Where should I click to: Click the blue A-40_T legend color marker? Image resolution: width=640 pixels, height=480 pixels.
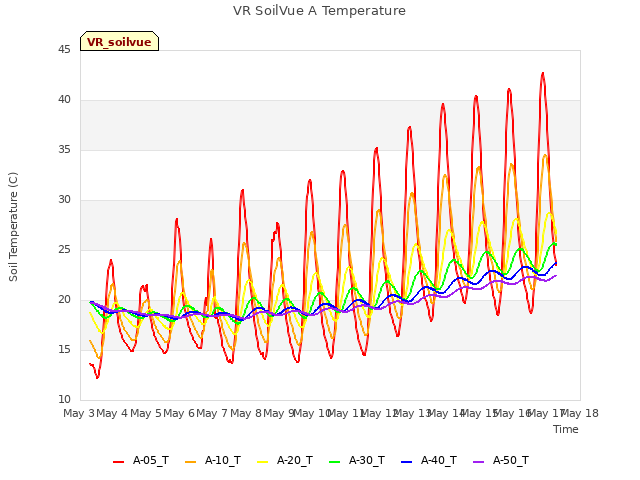pyautogui.click(x=407, y=462)
